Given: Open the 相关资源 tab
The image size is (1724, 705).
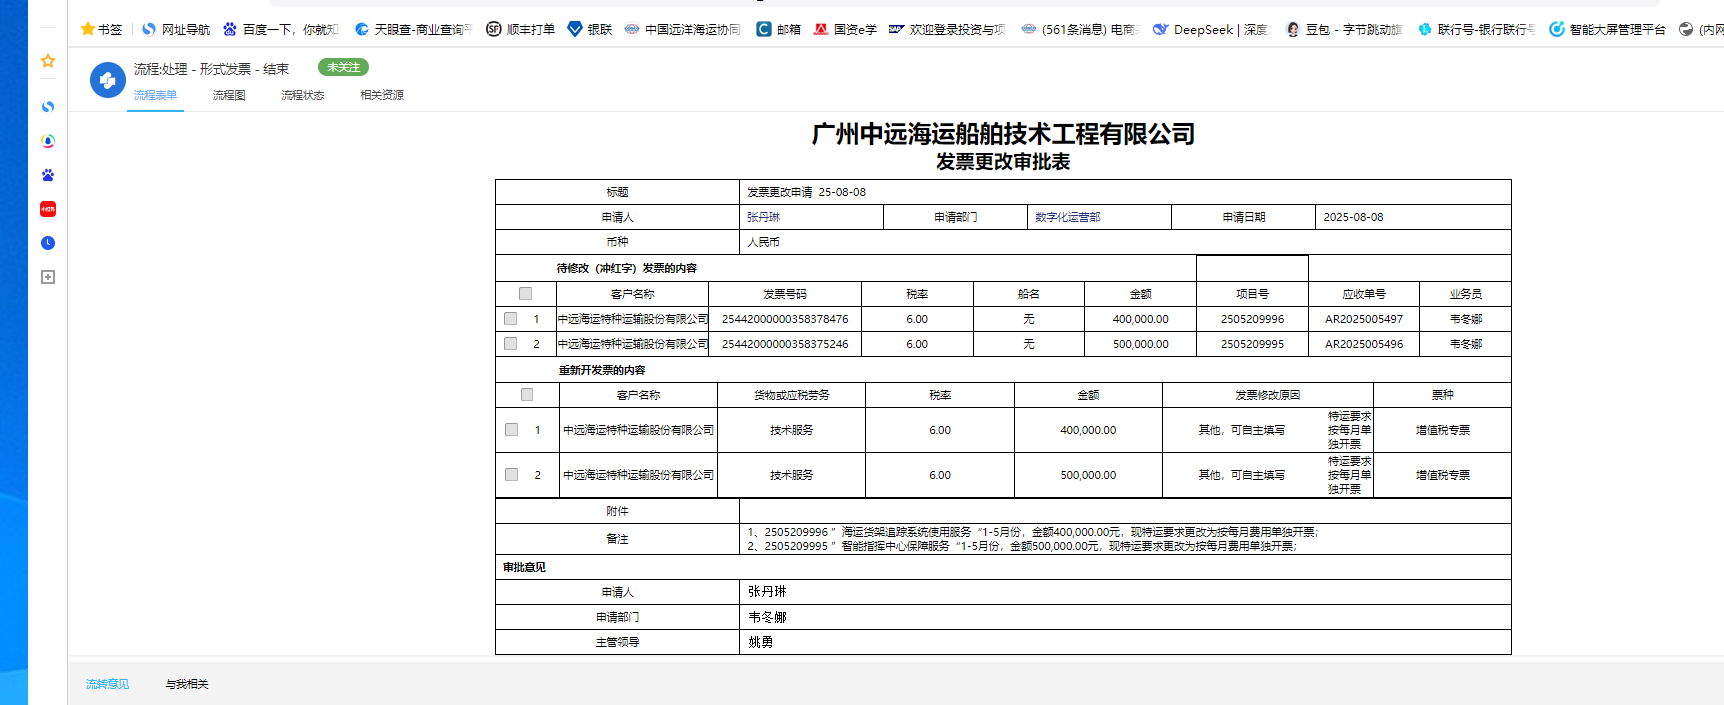Looking at the screenshot, I should [x=381, y=95].
